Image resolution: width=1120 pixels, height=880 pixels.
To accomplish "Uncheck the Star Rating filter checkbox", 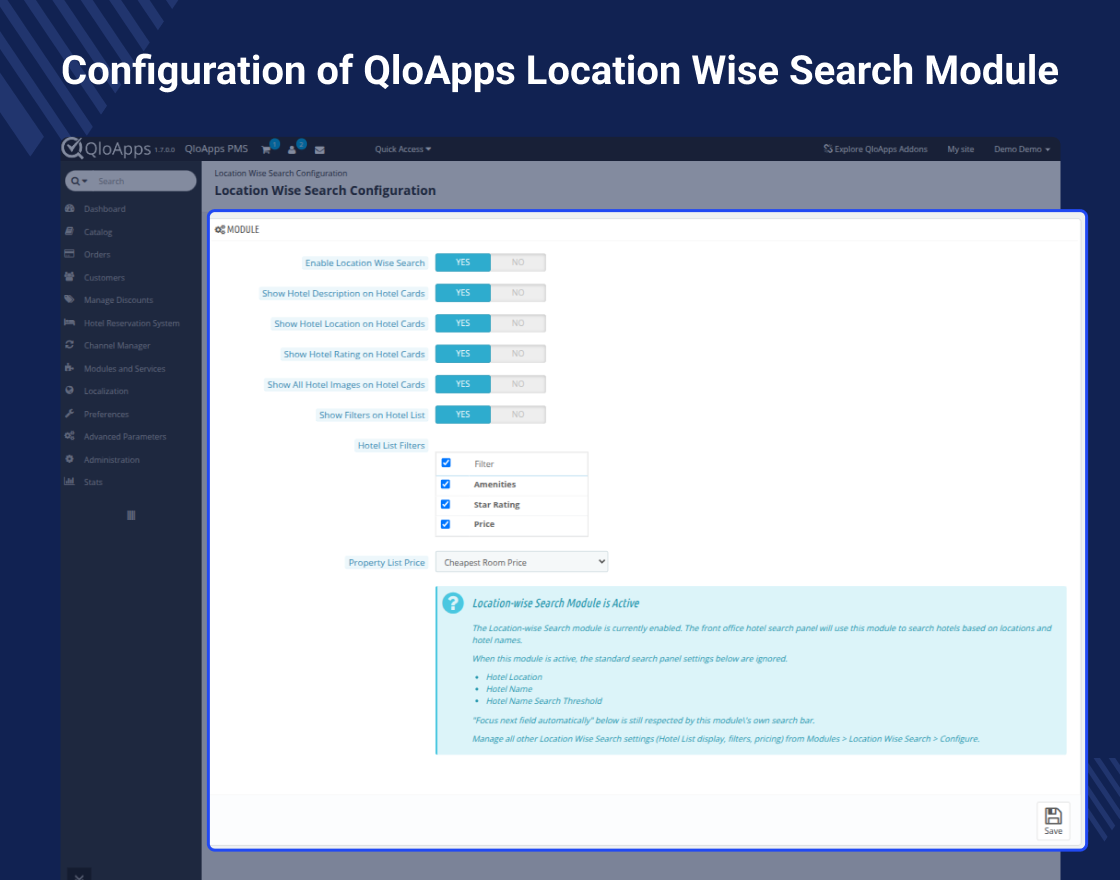I will (x=446, y=504).
